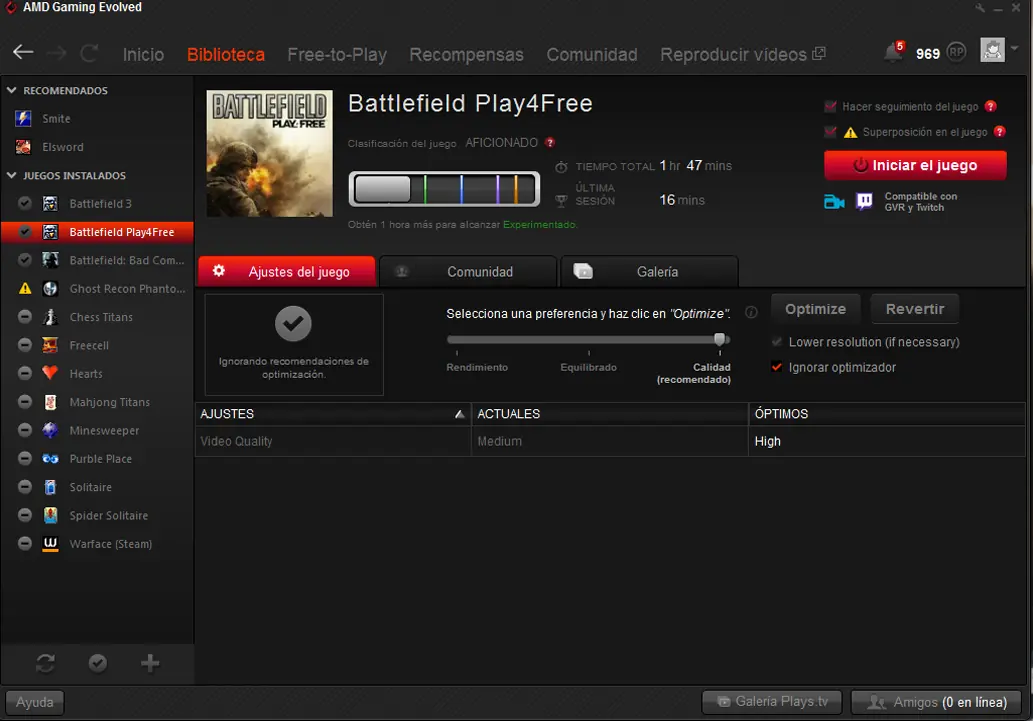Open Comunidad in the top navigation
Viewport: 1033px width, 721px height.
592,54
